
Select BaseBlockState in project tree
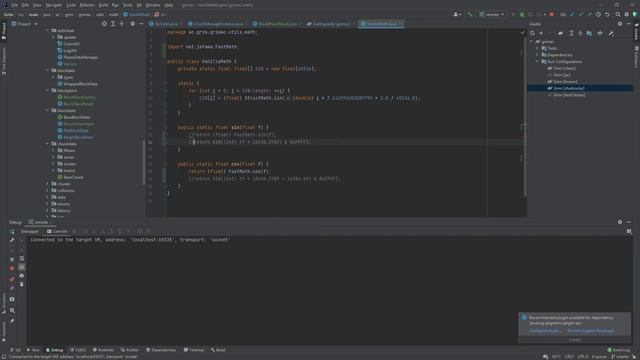coord(76,118)
